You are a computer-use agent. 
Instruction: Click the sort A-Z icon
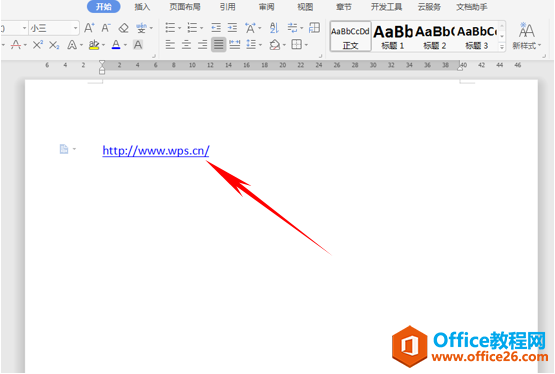(274, 28)
